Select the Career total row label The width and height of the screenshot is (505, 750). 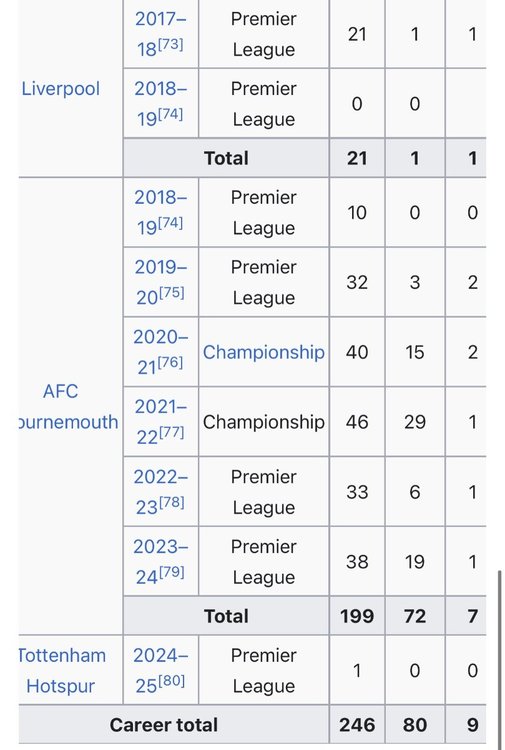coord(164,725)
